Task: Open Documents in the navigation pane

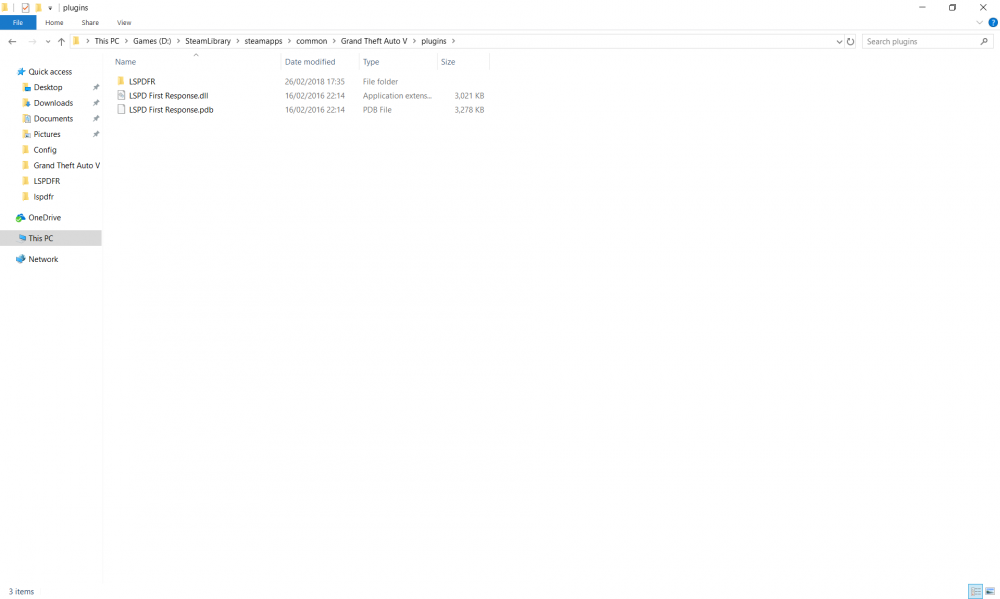Action: [x=53, y=119]
